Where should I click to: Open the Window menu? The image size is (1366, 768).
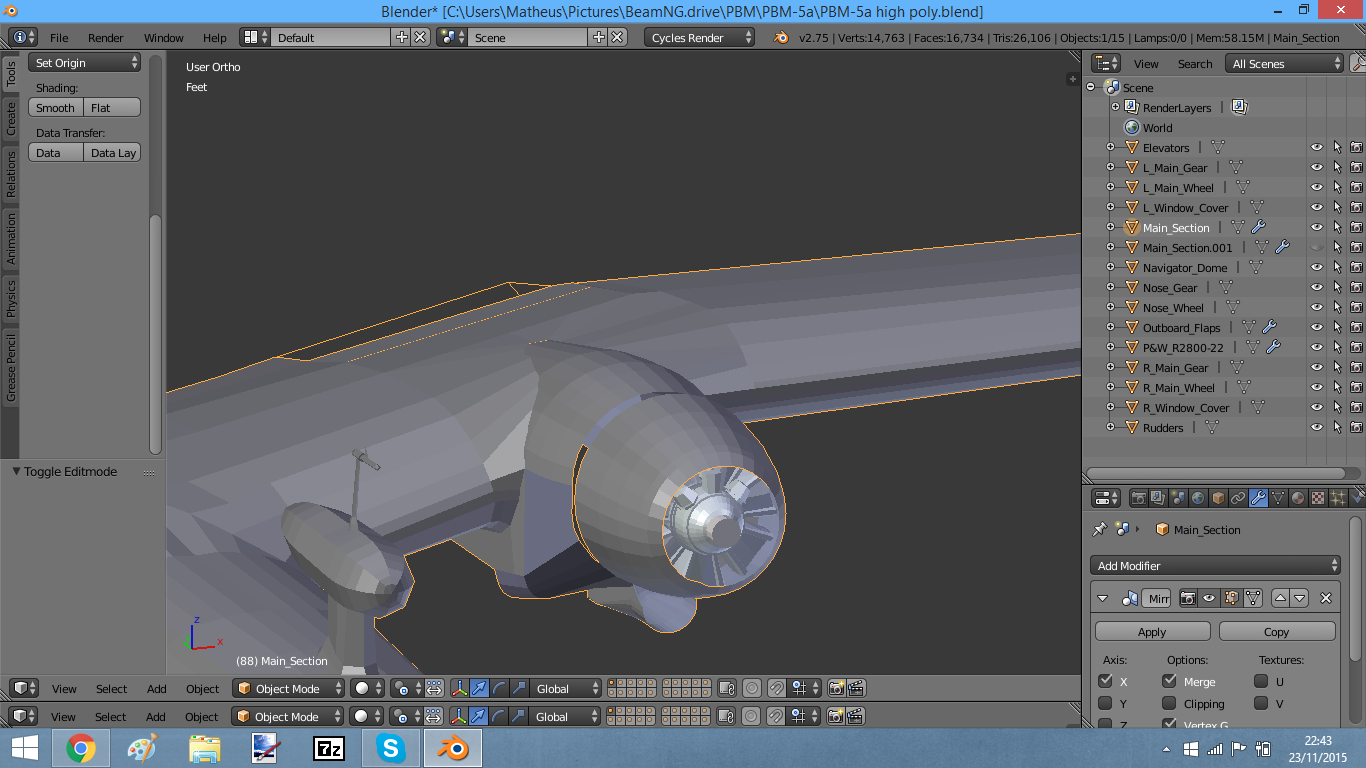(x=164, y=37)
